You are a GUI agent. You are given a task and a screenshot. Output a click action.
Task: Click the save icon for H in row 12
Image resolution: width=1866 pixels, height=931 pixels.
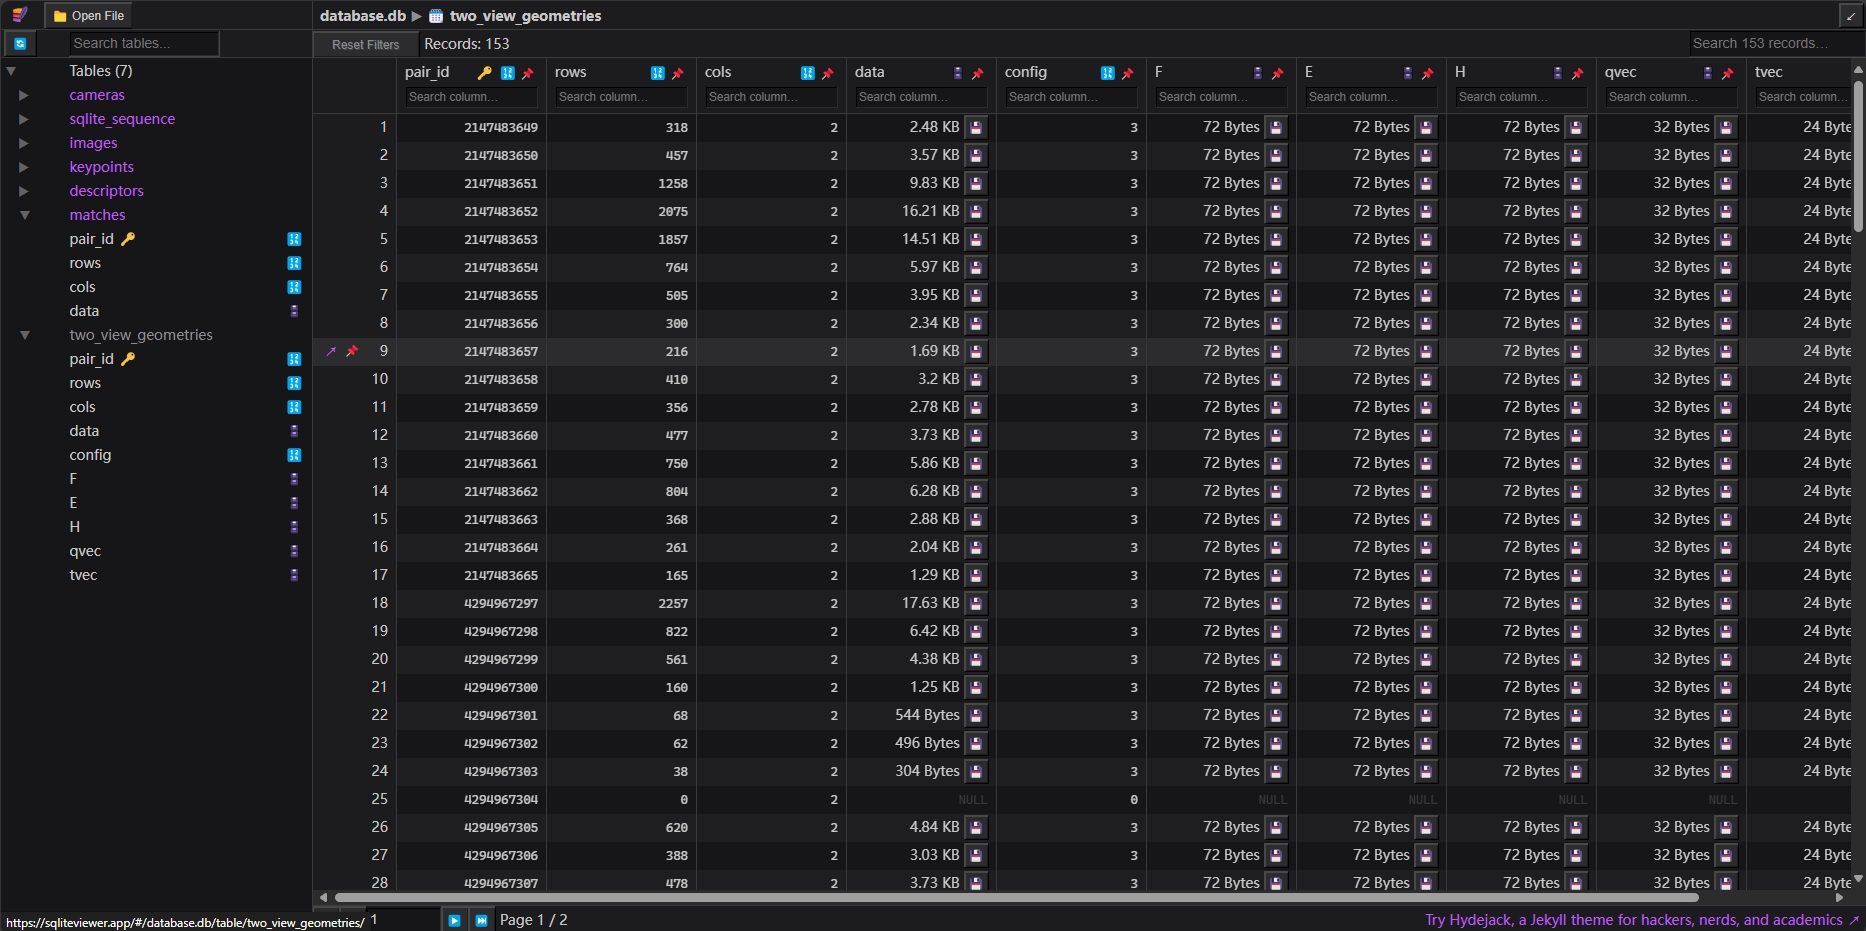[x=1576, y=436]
